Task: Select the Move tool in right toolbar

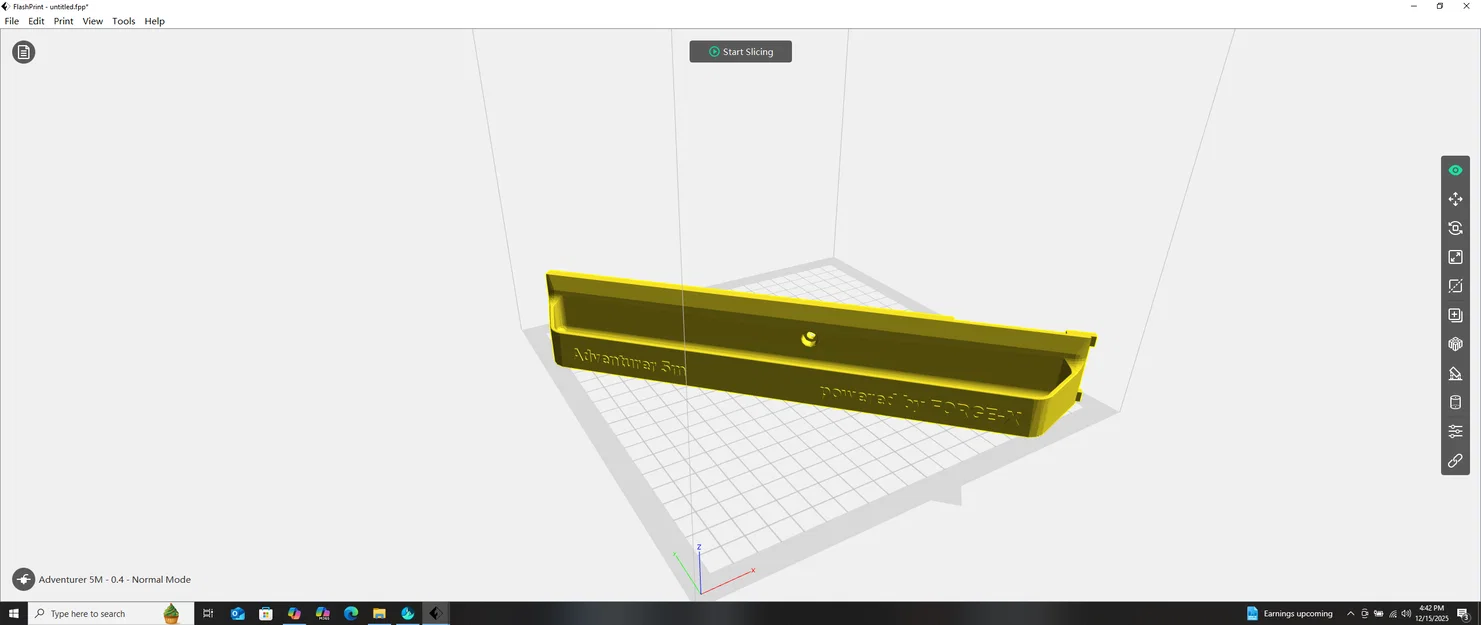Action: [x=1455, y=199]
